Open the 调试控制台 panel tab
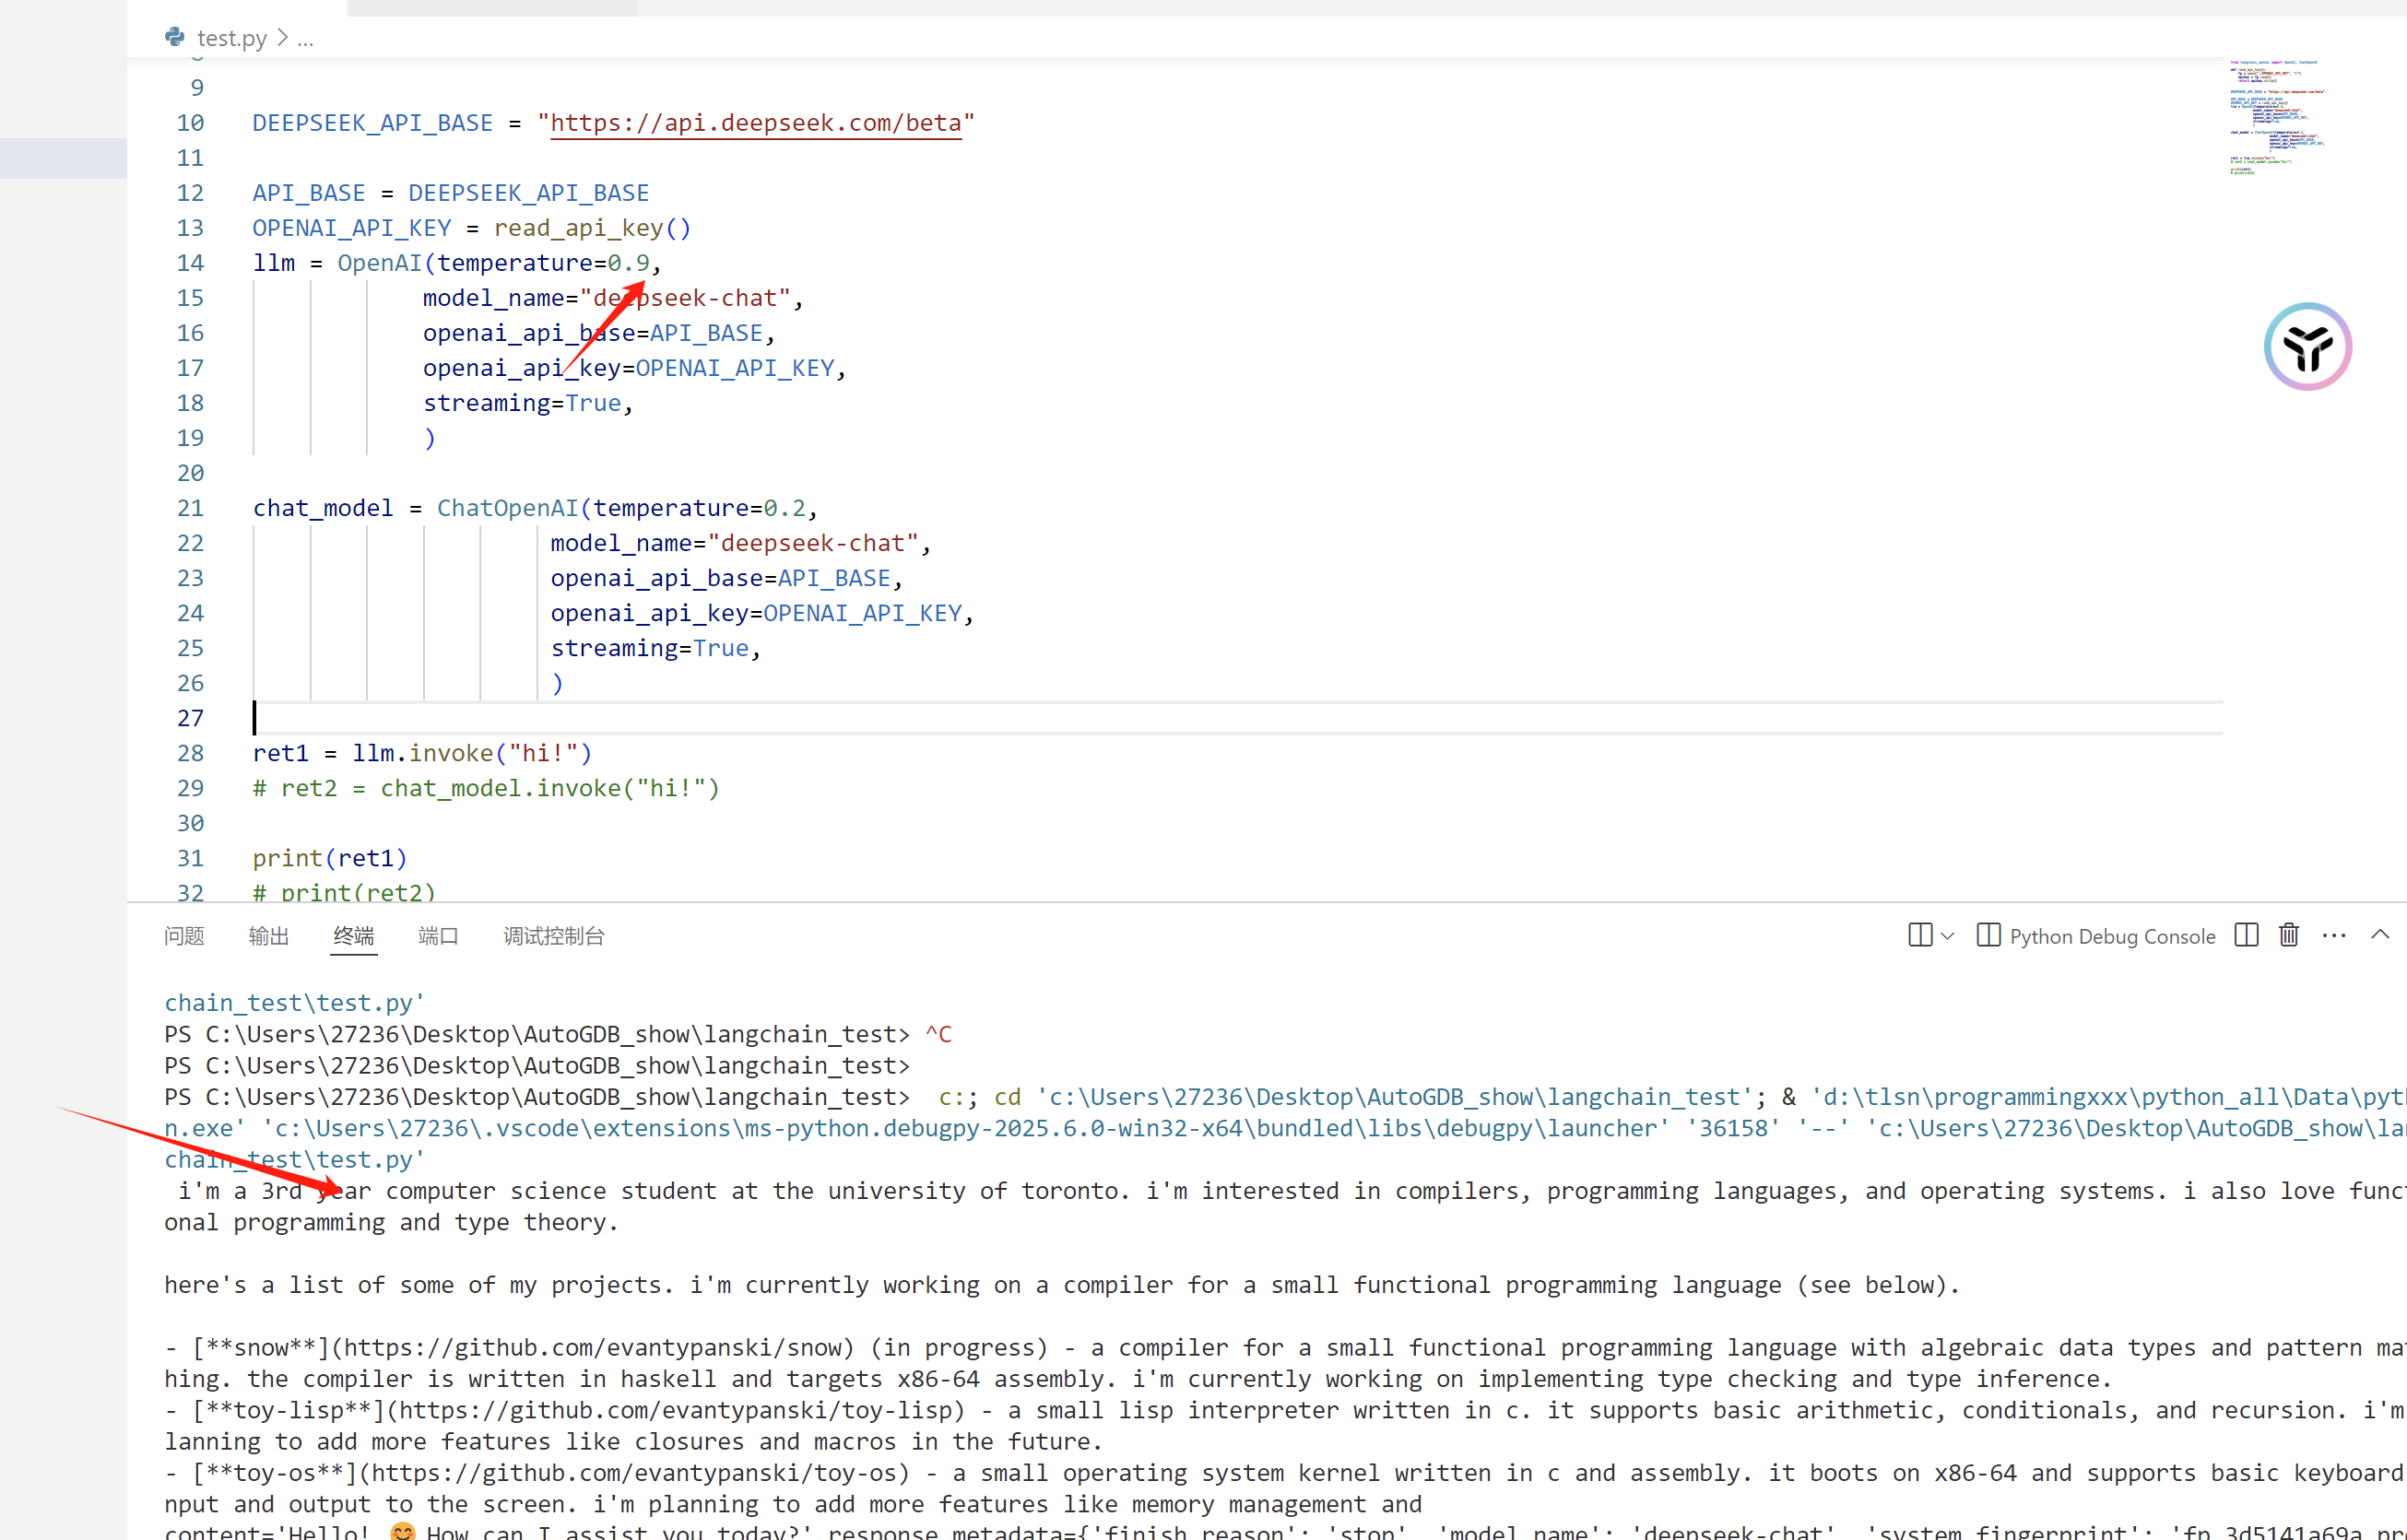This screenshot has height=1540, width=2407. [554, 936]
